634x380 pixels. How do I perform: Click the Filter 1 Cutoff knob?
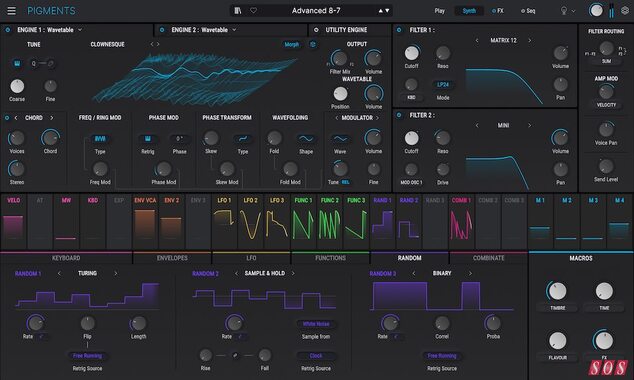[412, 53]
